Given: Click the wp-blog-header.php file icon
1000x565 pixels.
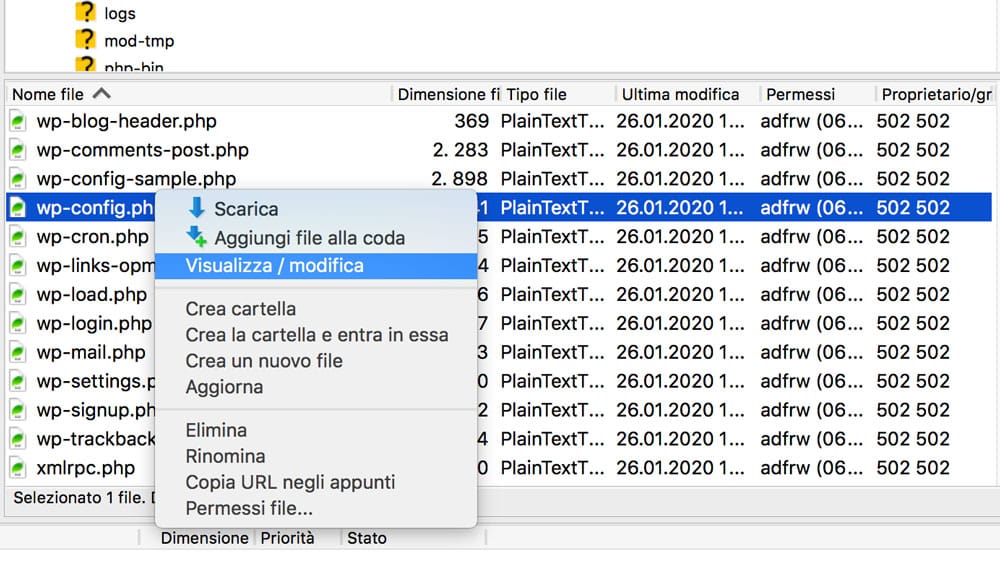Looking at the screenshot, I should (18, 121).
